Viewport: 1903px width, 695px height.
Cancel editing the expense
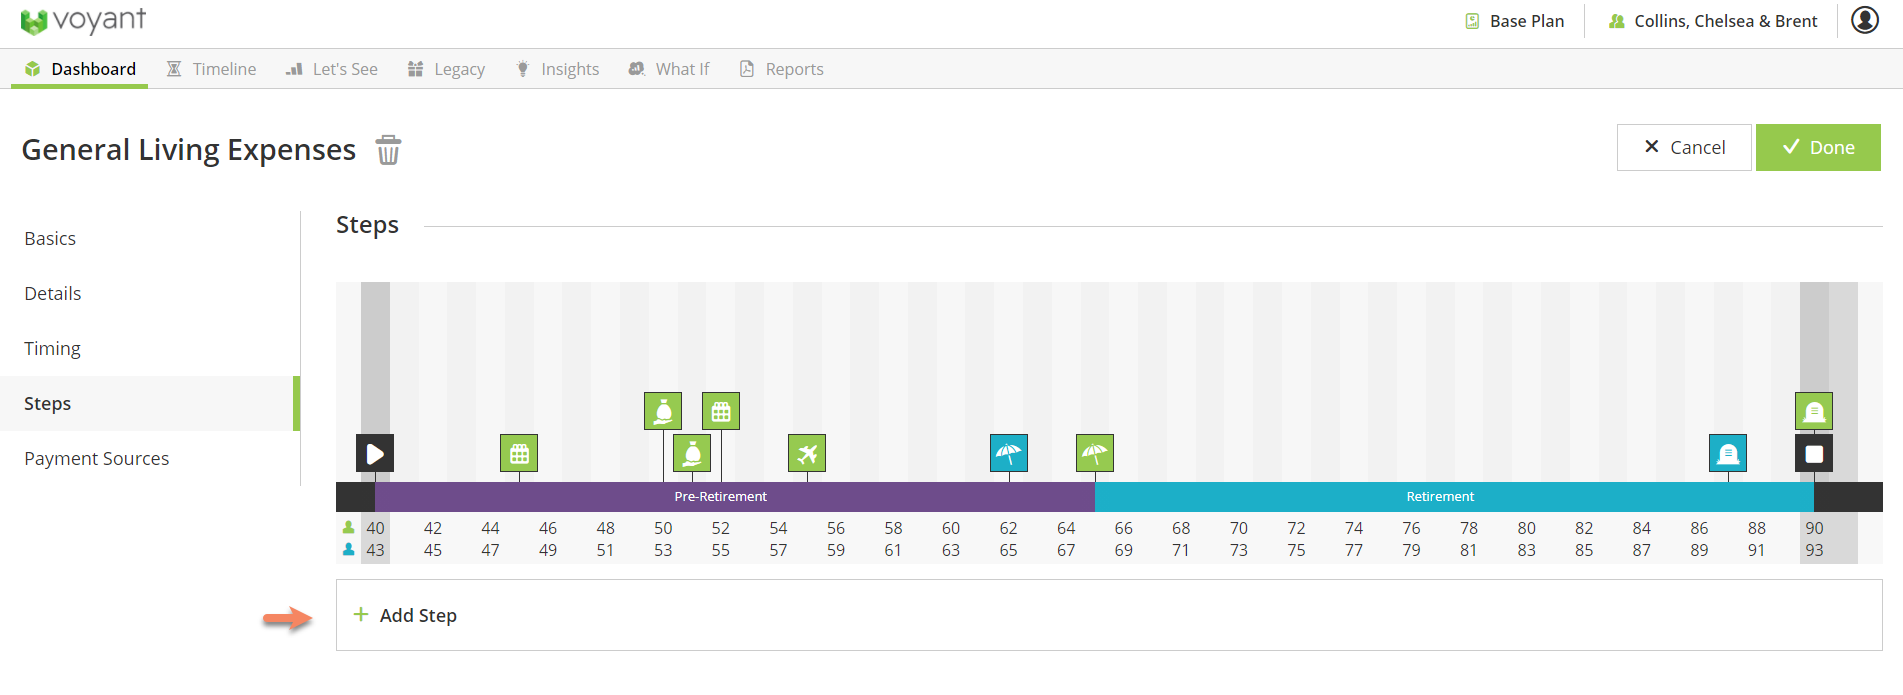[1684, 147]
